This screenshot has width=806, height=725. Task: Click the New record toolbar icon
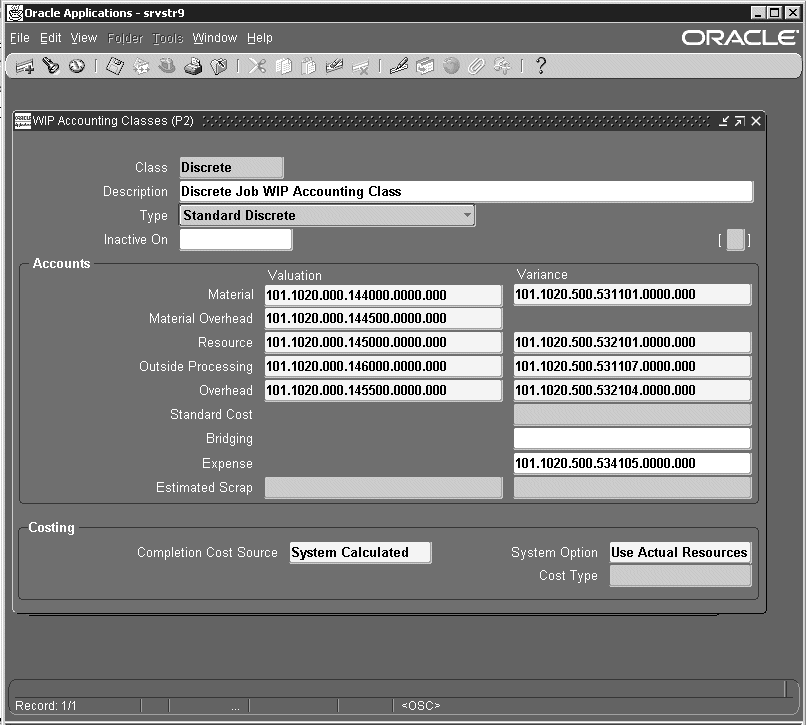click(x=24, y=66)
